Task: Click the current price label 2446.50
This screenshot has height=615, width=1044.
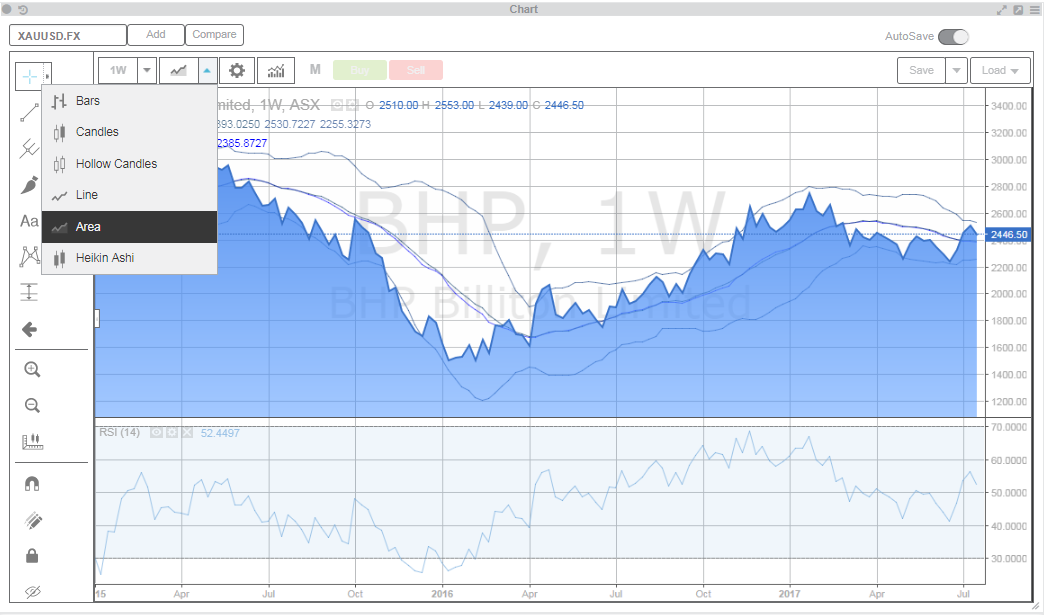Action: tap(1009, 234)
